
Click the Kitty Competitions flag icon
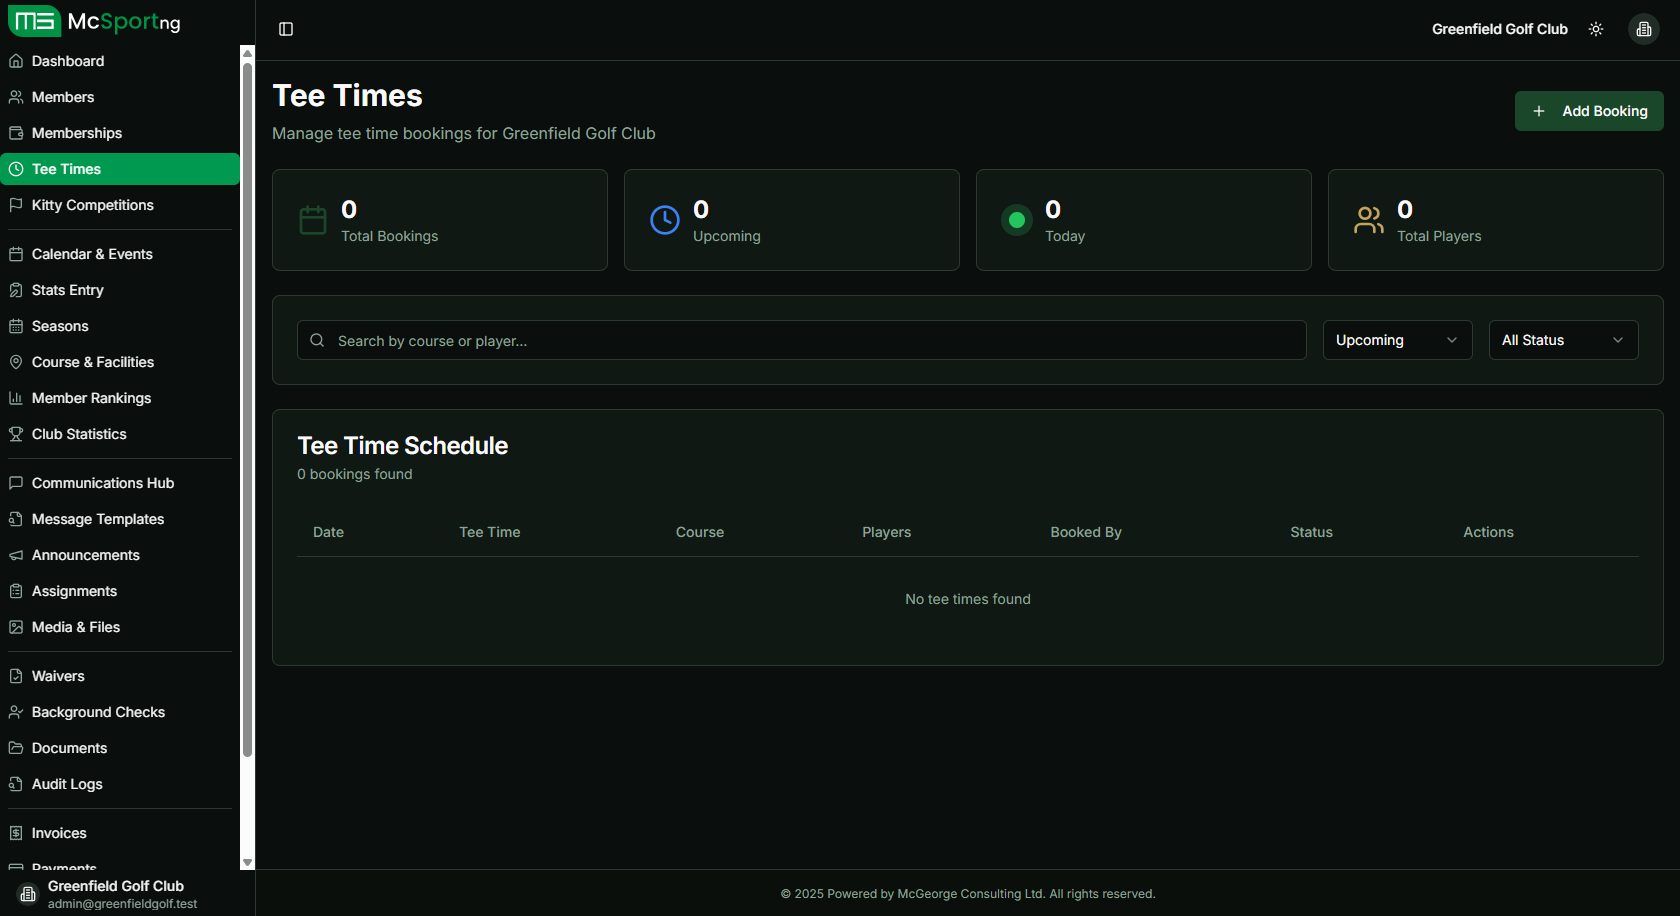[x=16, y=205]
